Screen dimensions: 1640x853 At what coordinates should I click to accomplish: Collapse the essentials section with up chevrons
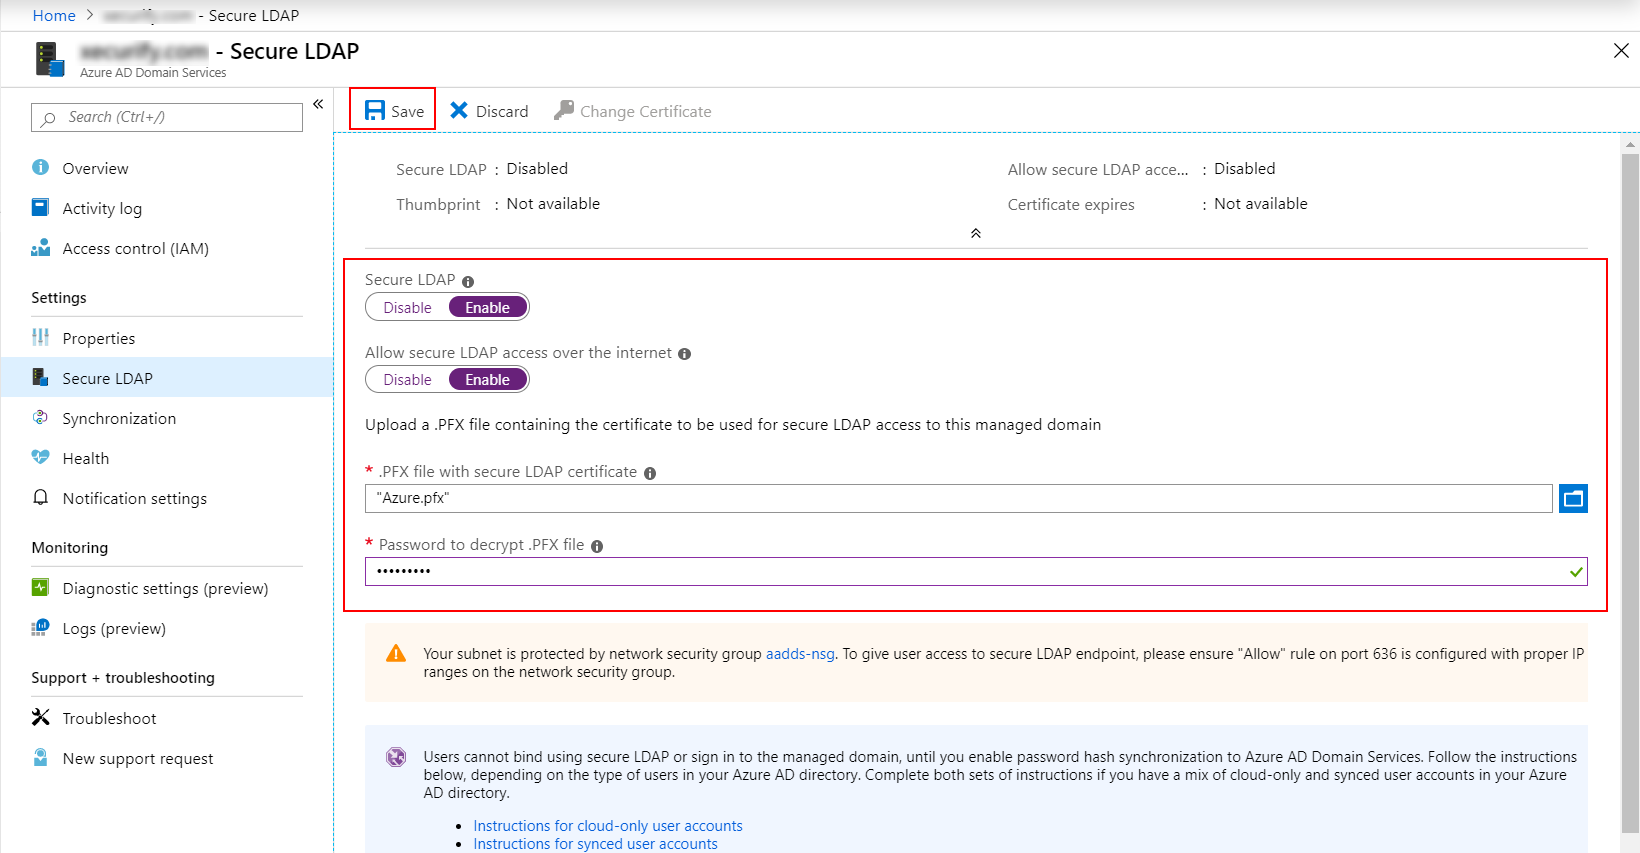click(976, 233)
